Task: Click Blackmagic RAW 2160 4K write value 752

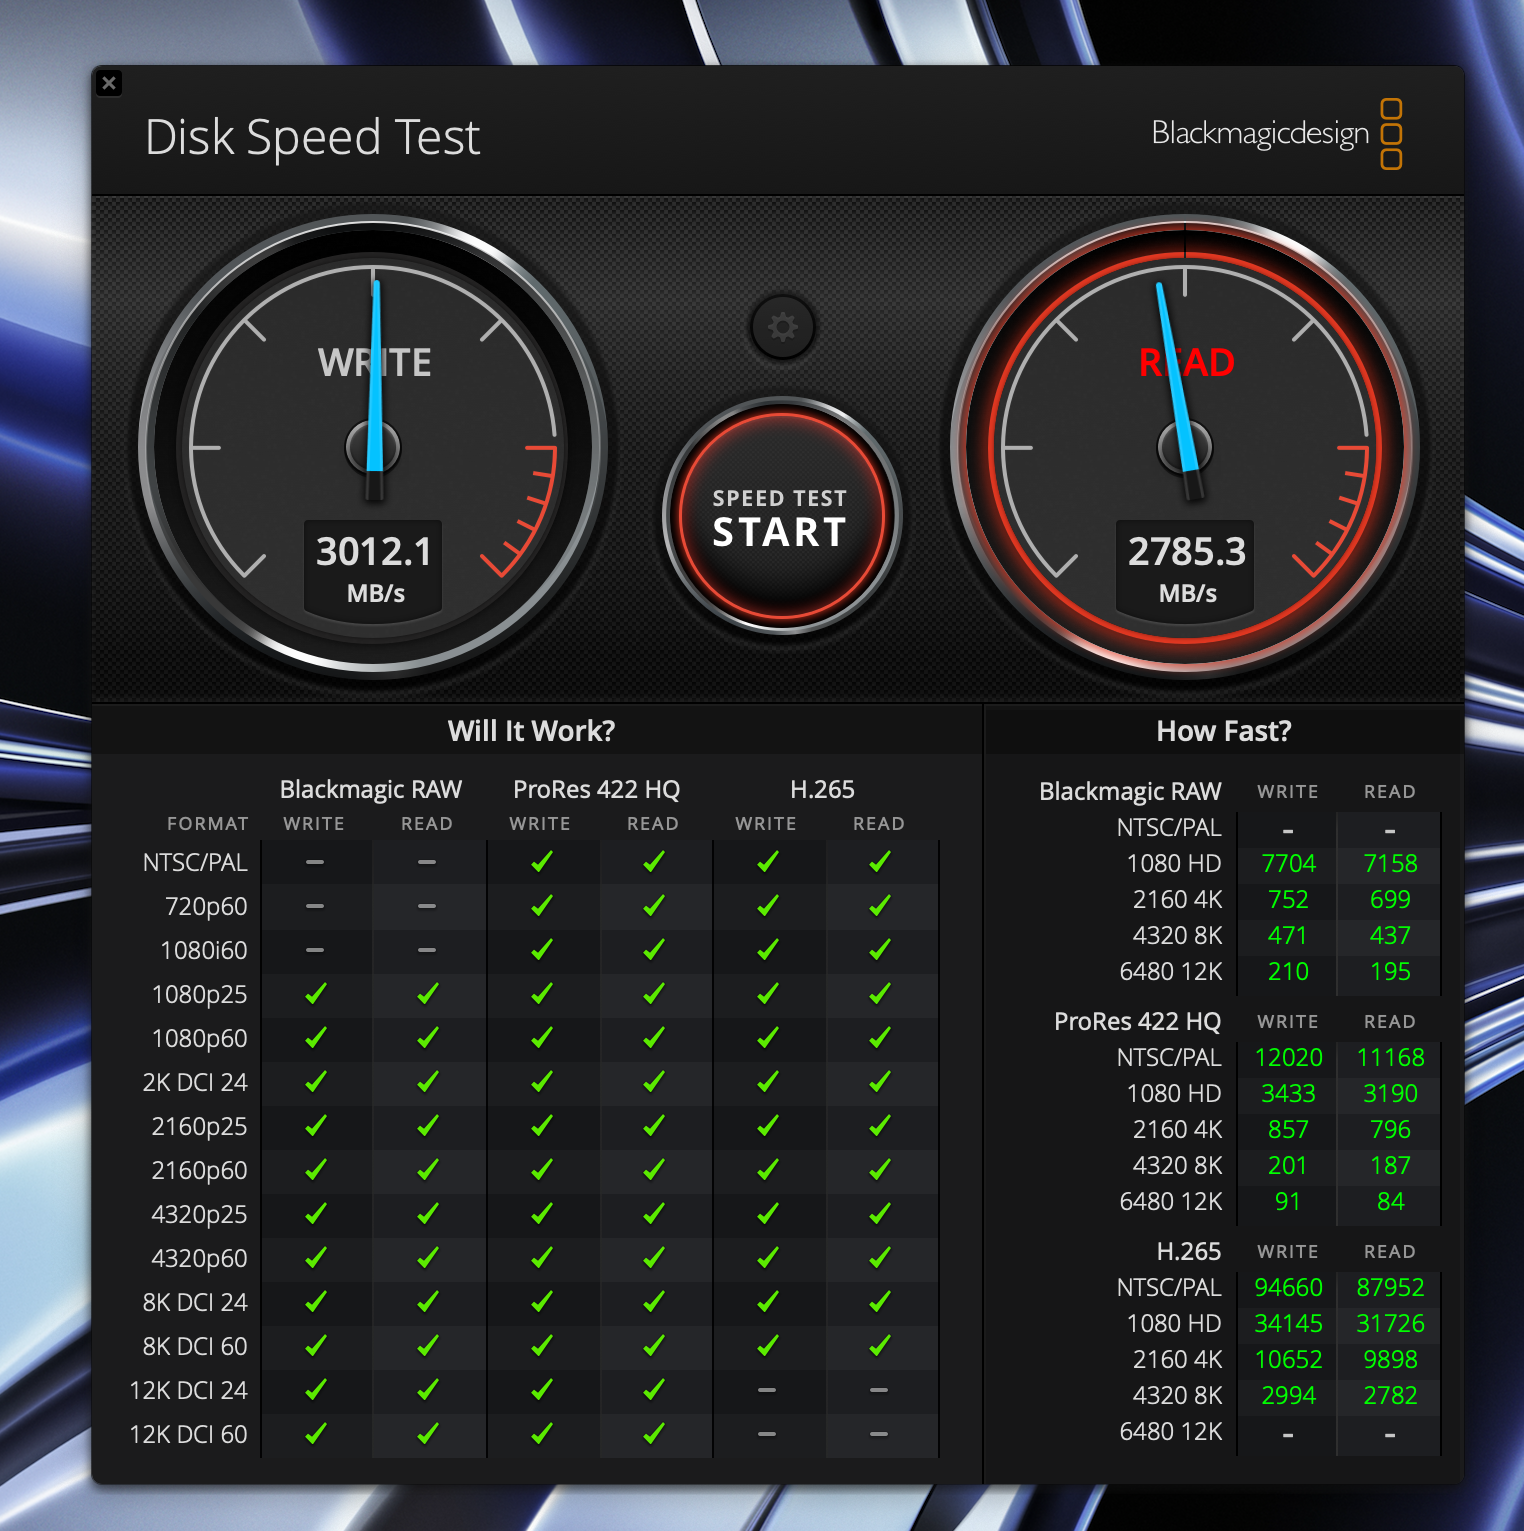Action: point(1288,899)
